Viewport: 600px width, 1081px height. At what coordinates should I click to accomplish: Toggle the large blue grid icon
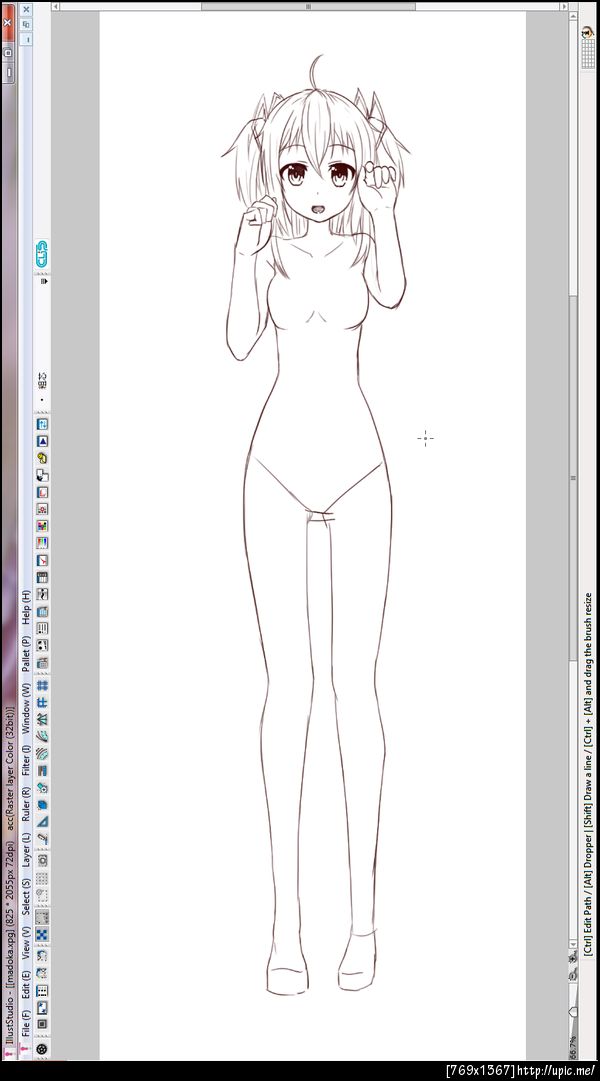pos(42,685)
